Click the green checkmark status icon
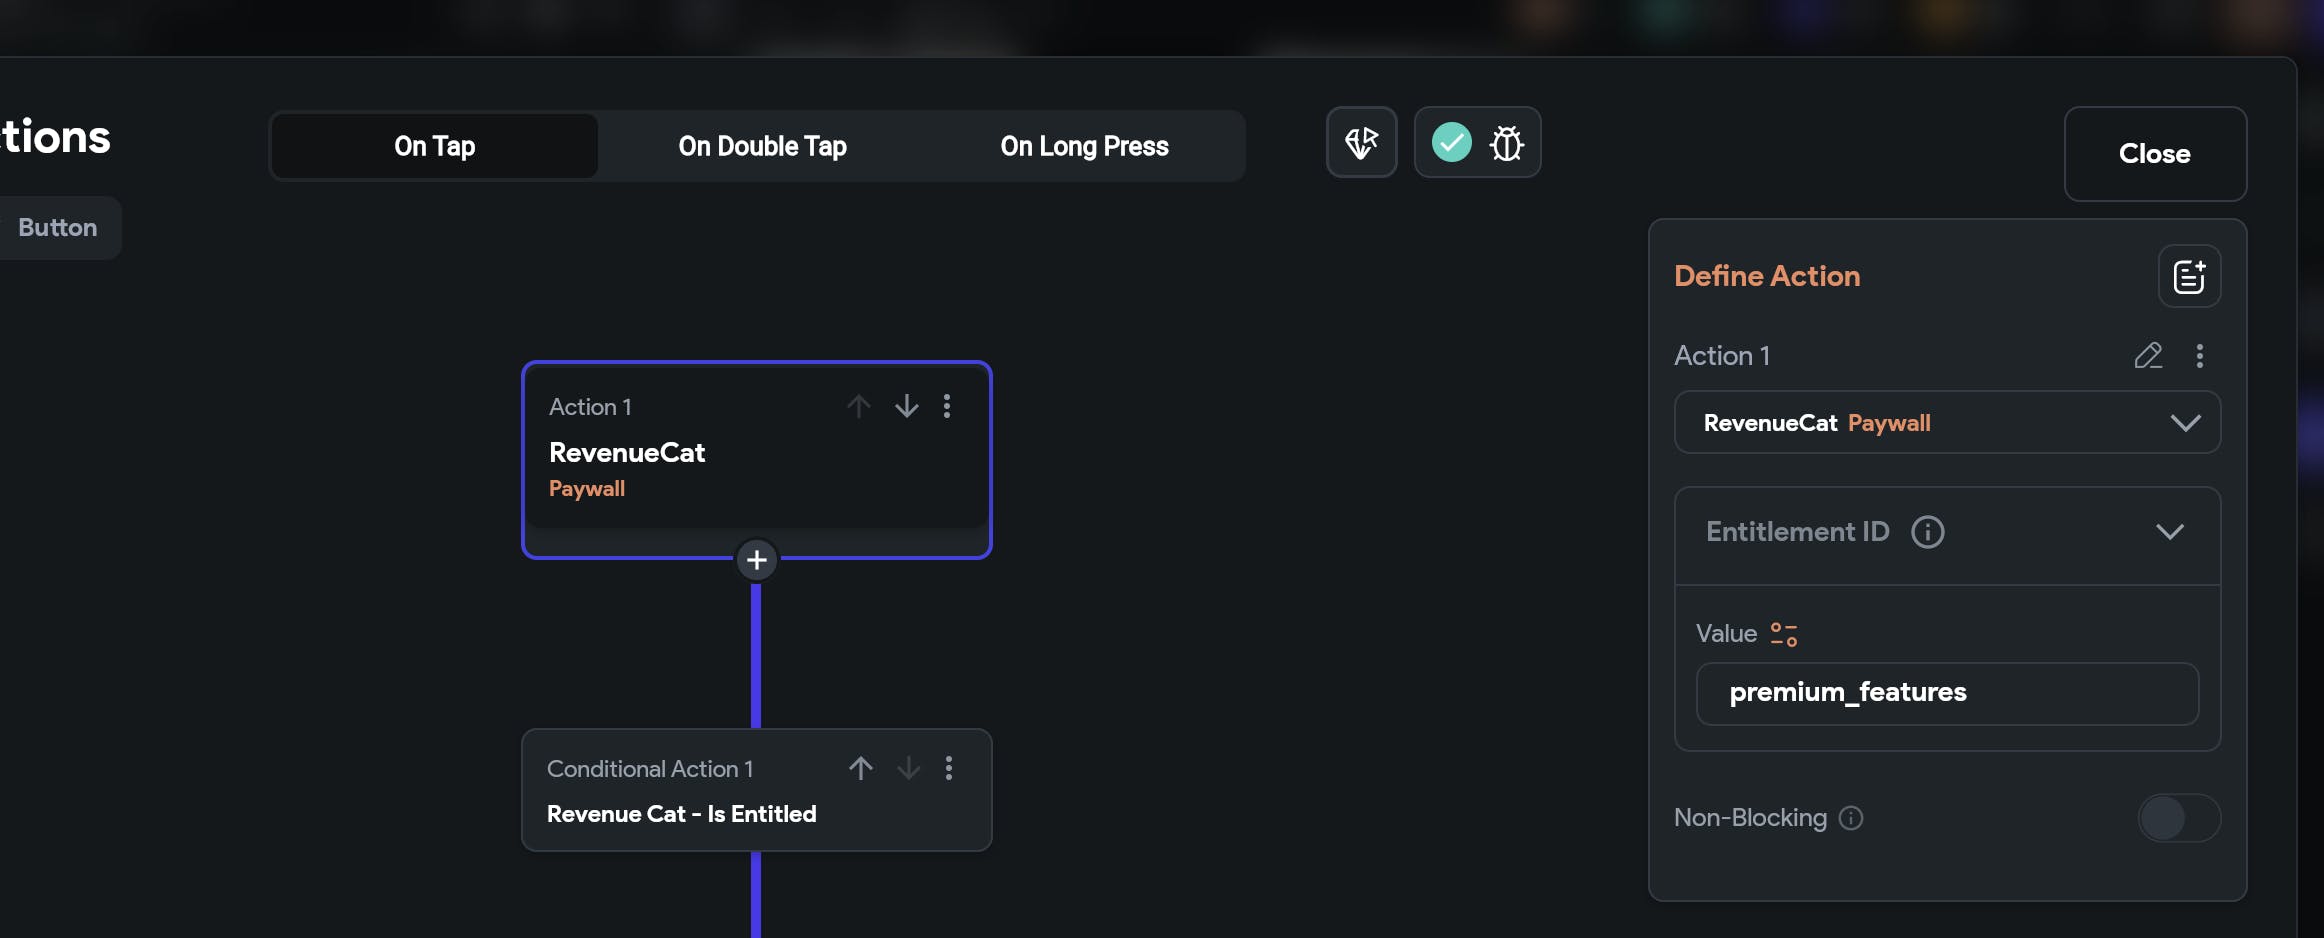The height and width of the screenshot is (938, 2324). (1451, 142)
